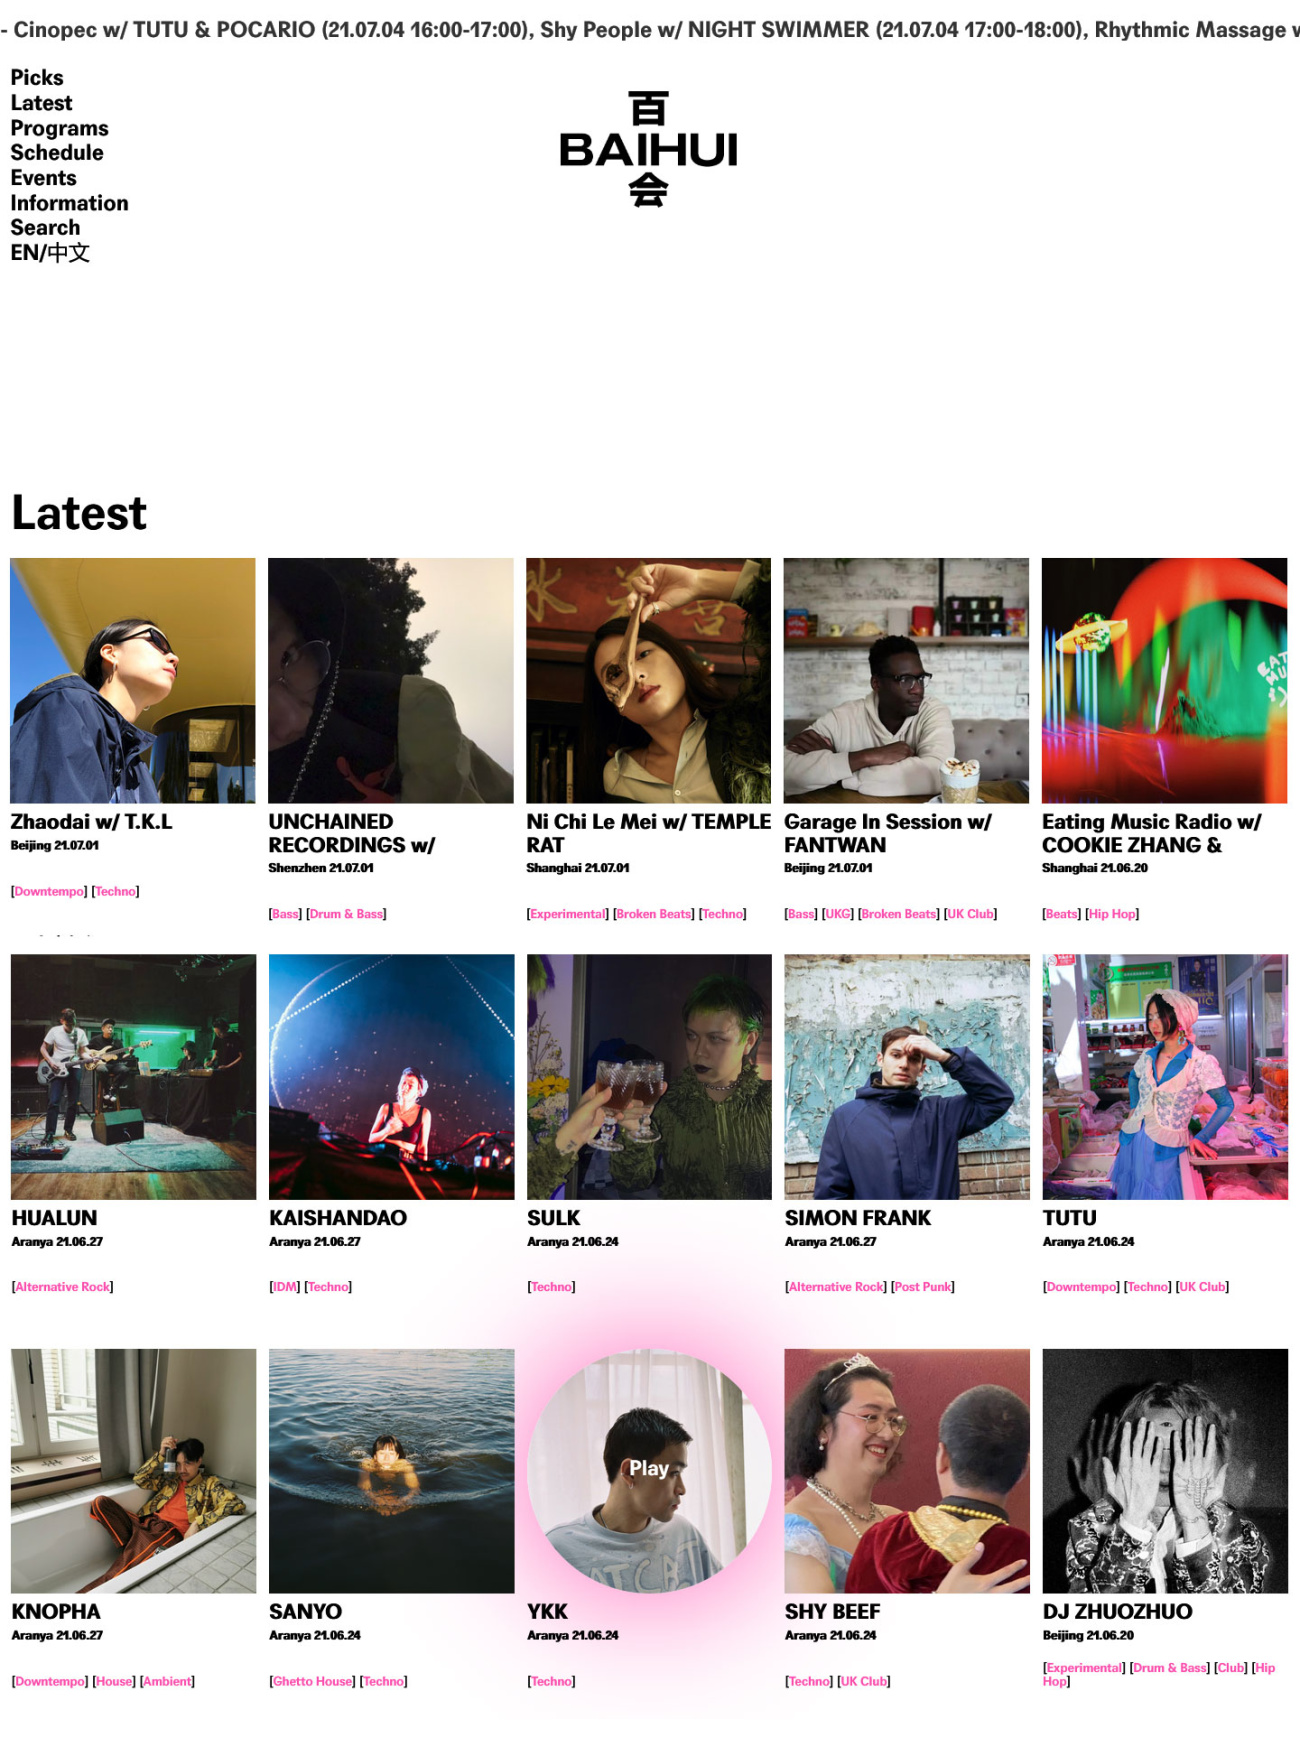Open the Programs section
Screen dimensions: 1300x1747
(59, 128)
